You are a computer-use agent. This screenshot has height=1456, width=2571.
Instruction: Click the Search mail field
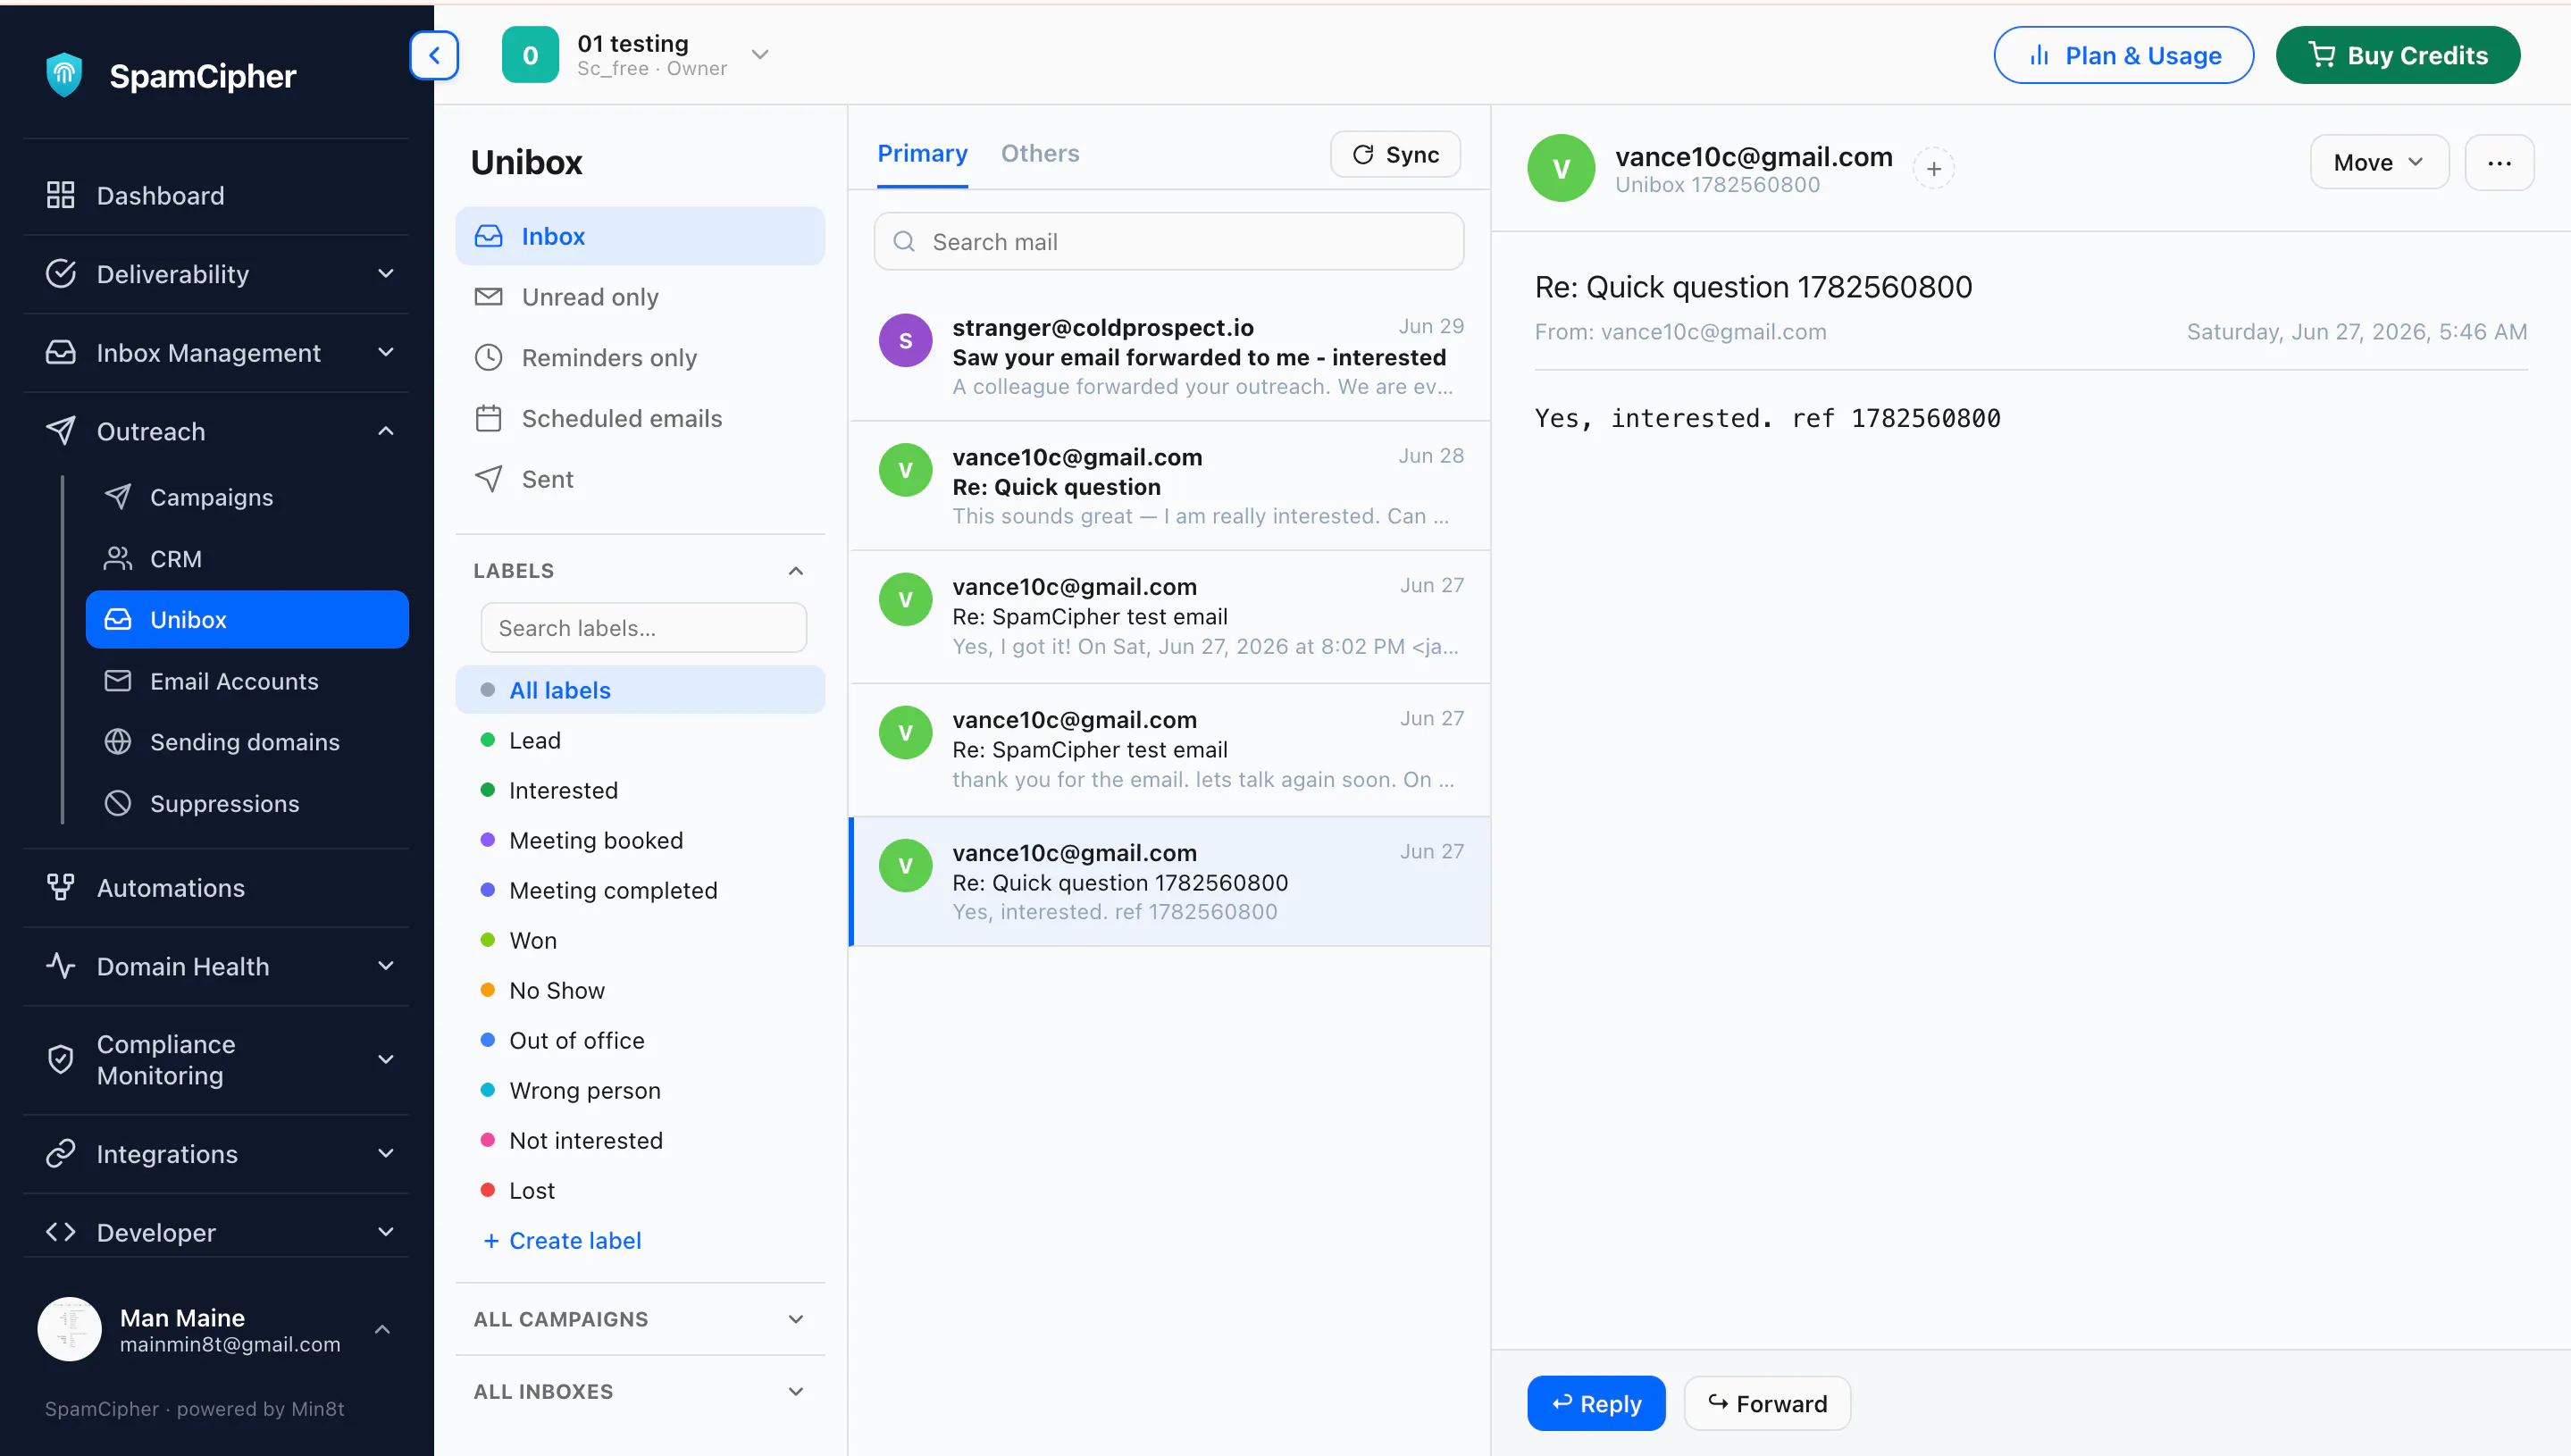pos(1169,241)
